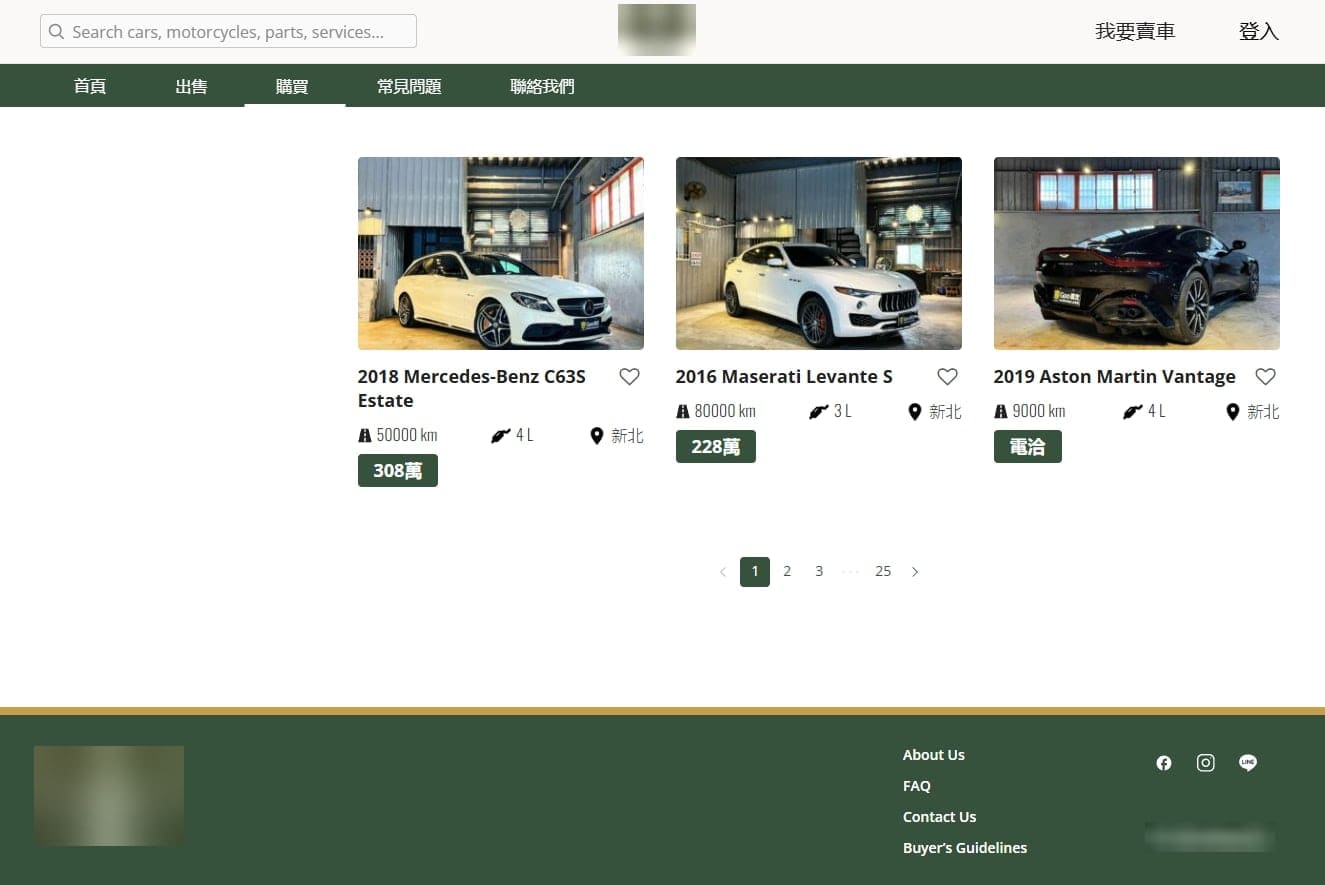Open the Contact Us footer link
Image resolution: width=1325 pixels, height=885 pixels.
939,817
